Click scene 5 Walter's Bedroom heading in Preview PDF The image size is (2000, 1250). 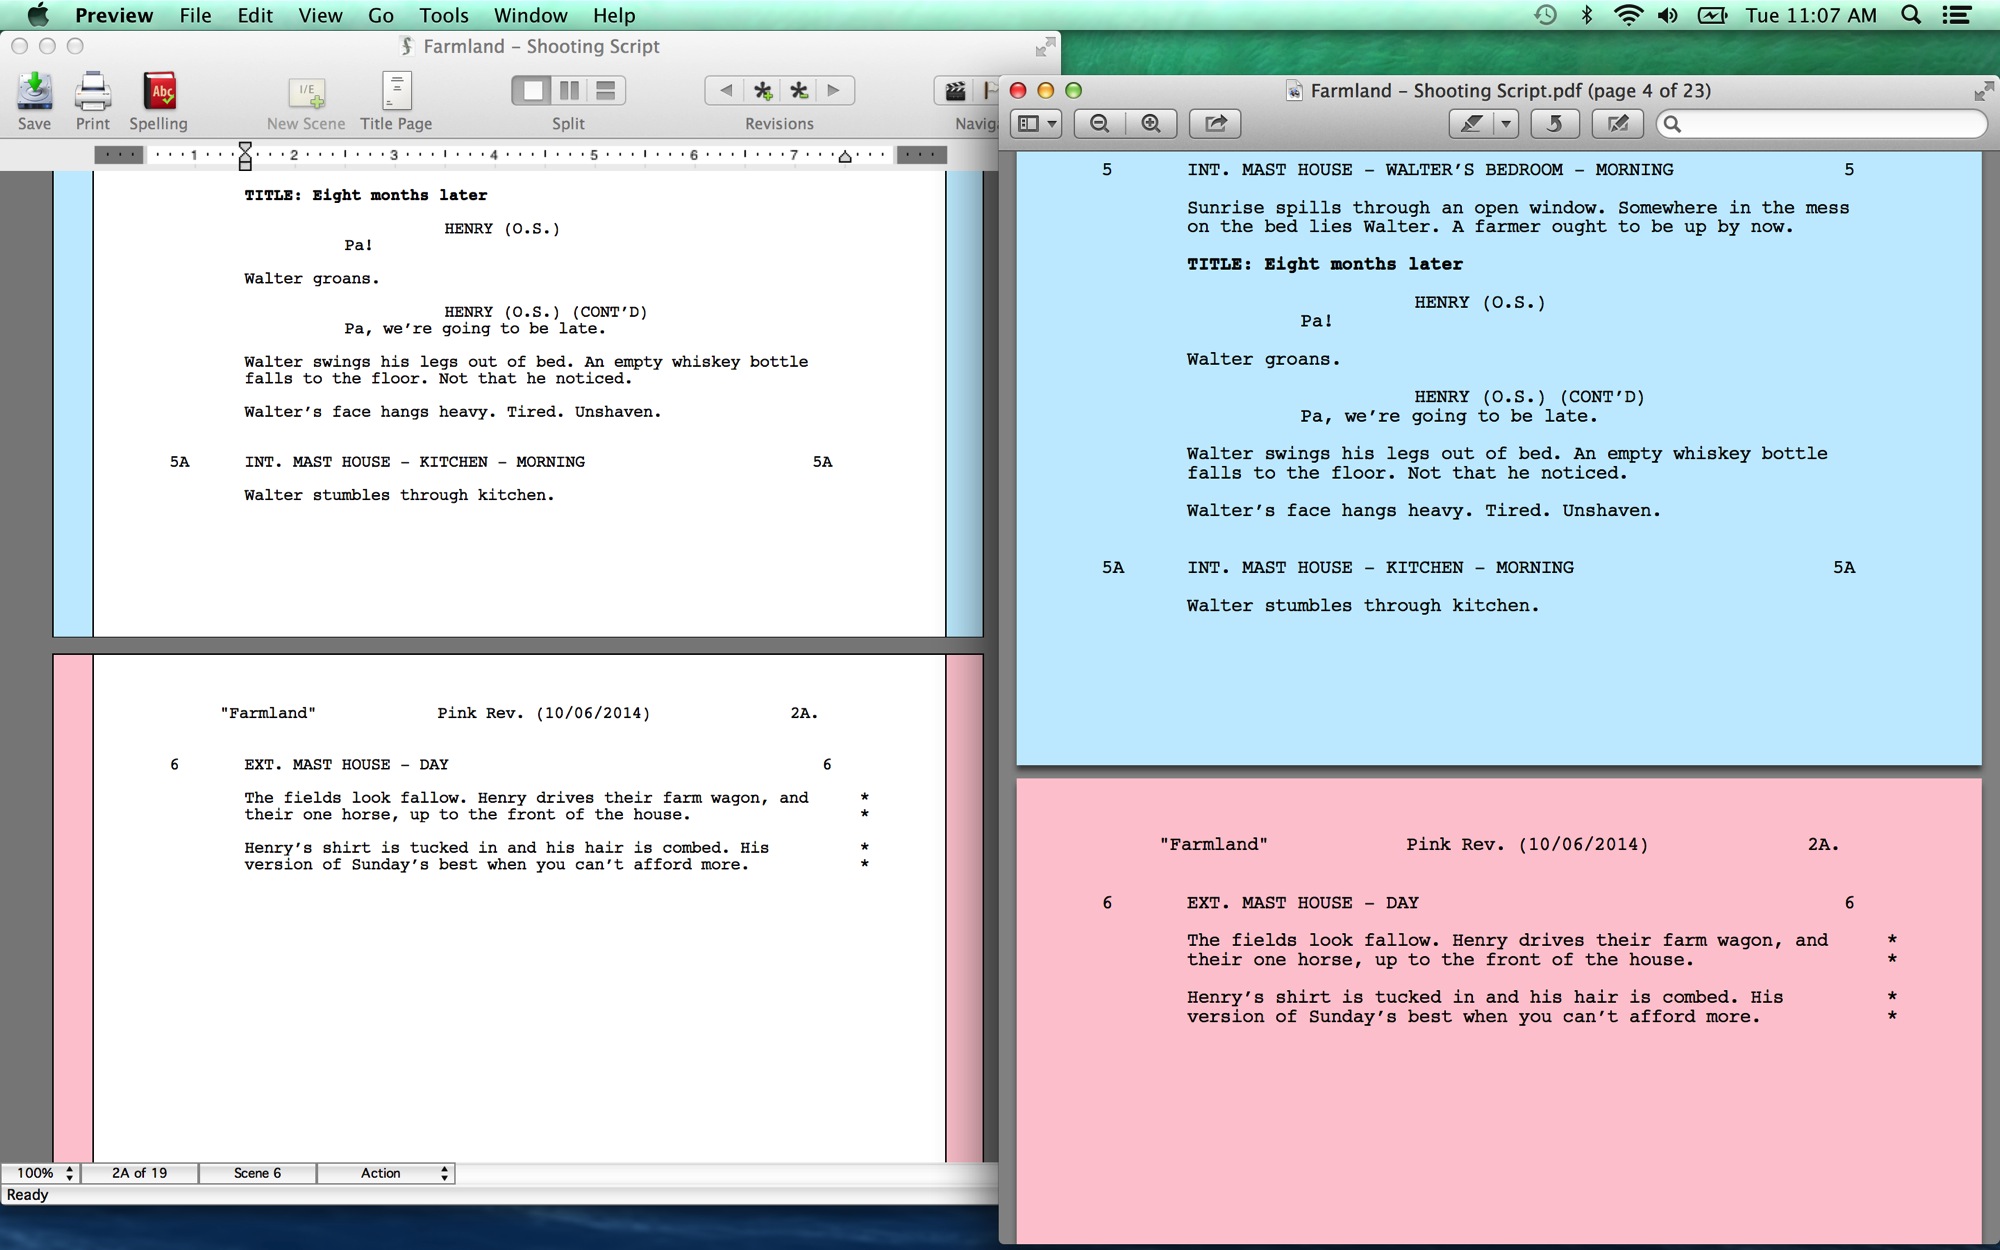point(1429,170)
